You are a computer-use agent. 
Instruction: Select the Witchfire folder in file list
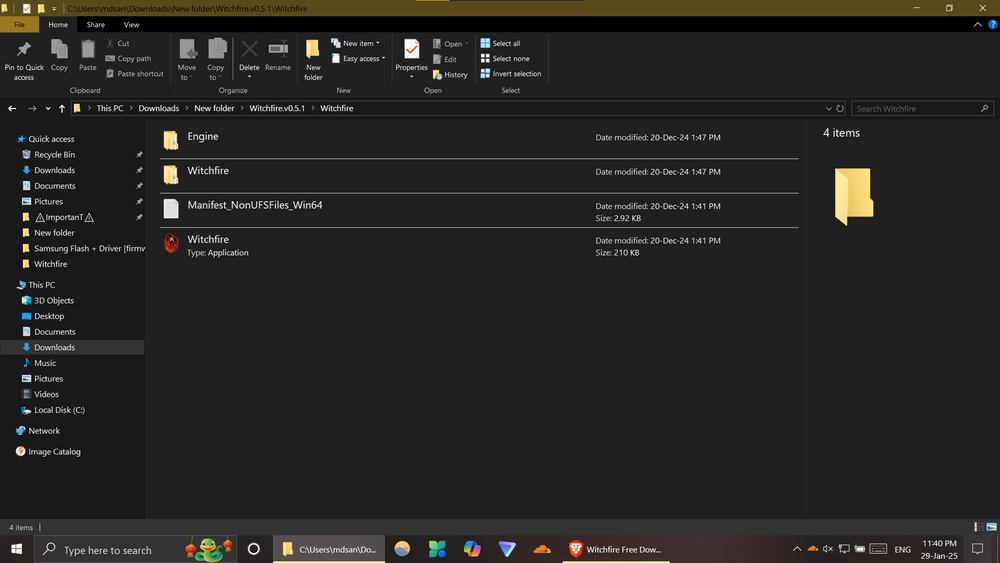pyautogui.click(x=479, y=175)
